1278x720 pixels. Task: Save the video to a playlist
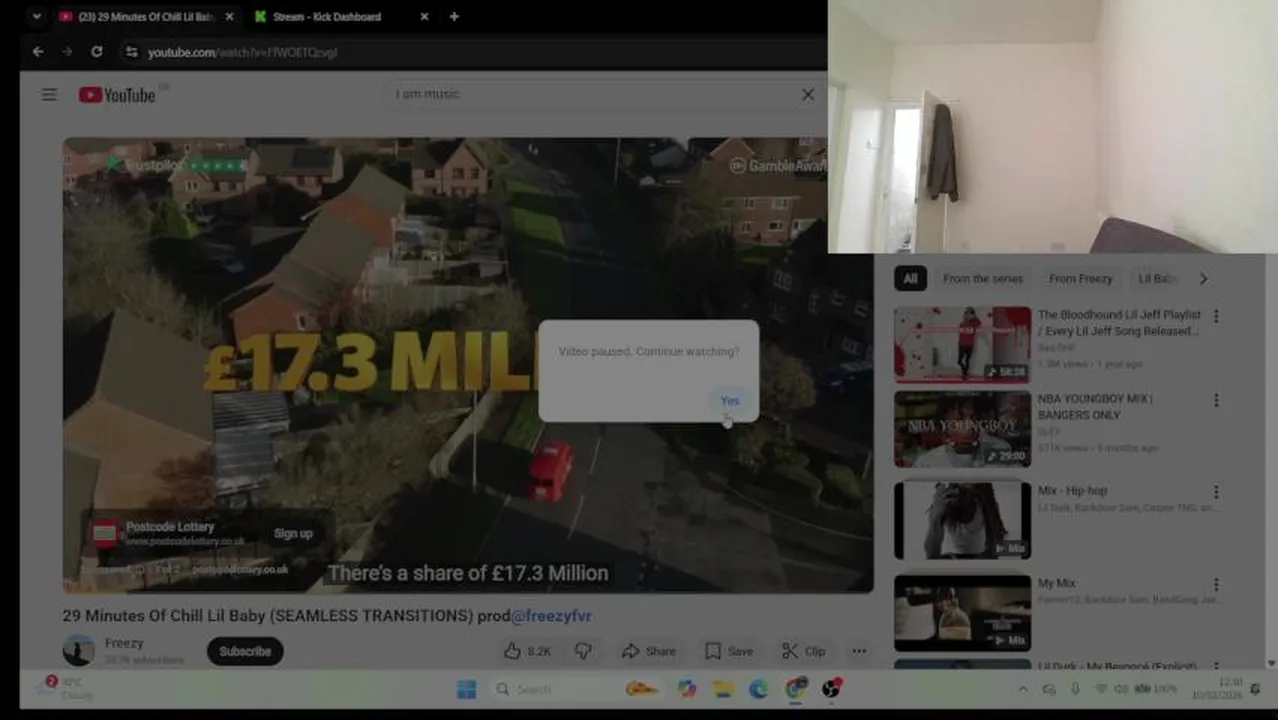click(729, 651)
